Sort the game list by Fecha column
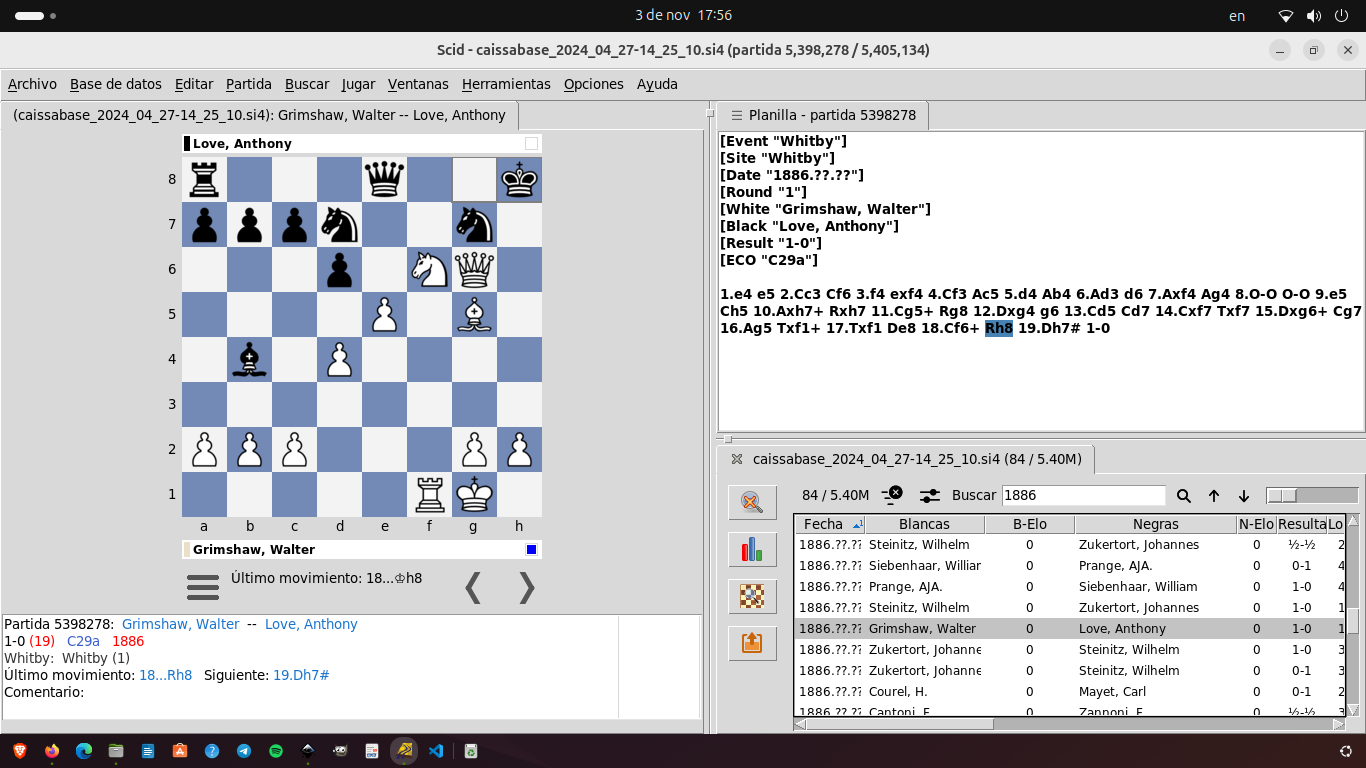The width and height of the screenshot is (1366, 768). tap(830, 524)
